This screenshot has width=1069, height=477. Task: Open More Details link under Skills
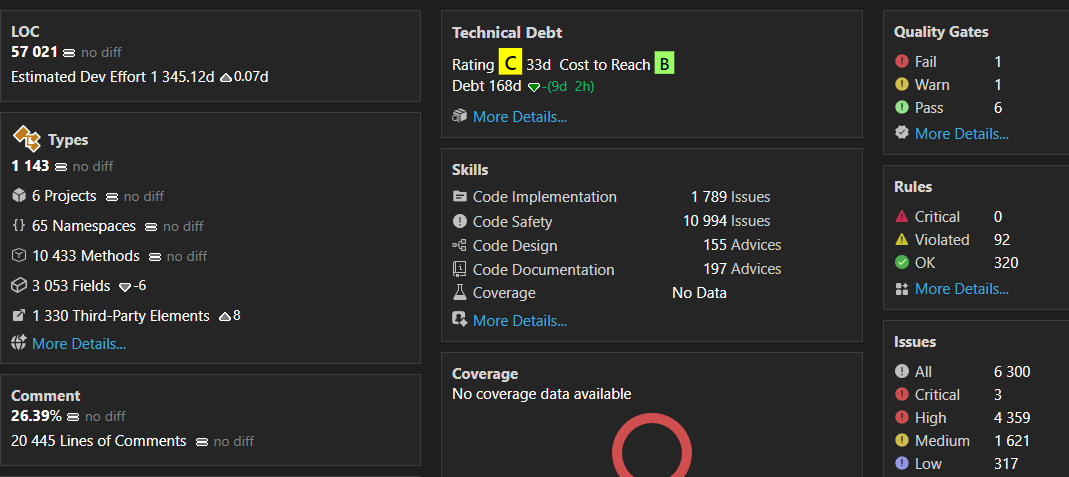tap(520, 320)
